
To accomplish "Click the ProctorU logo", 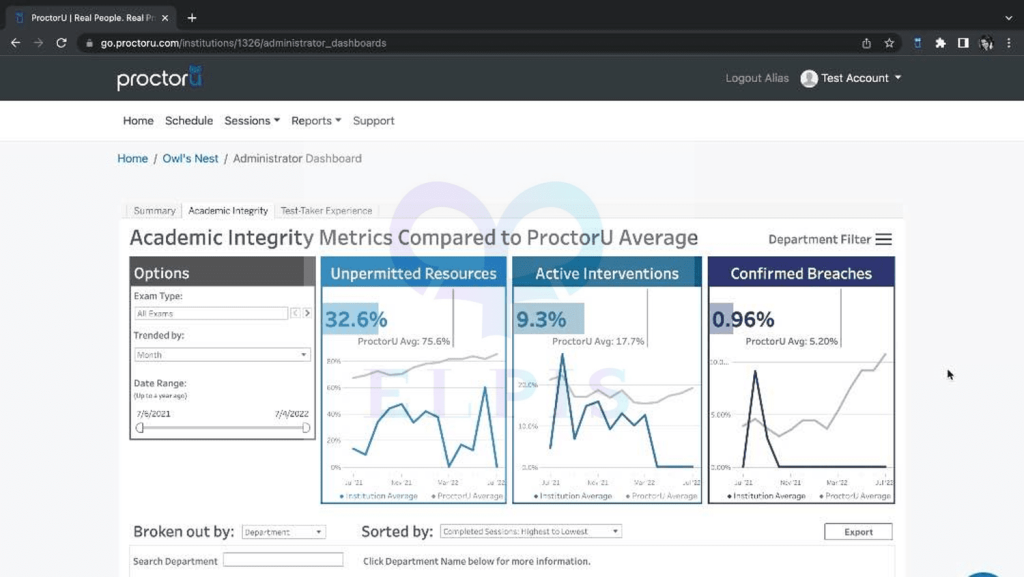I will [159, 78].
